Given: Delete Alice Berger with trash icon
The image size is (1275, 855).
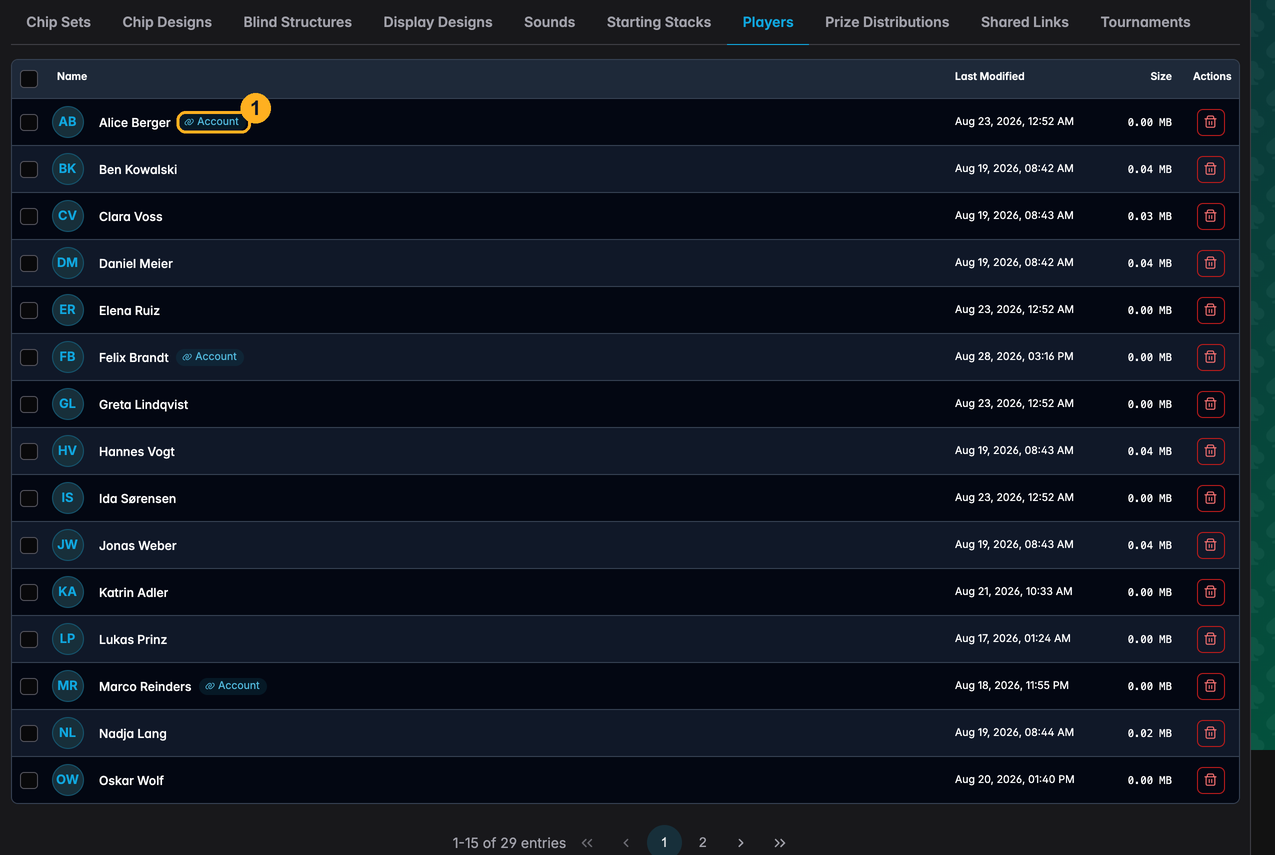Looking at the screenshot, I should click(1210, 122).
